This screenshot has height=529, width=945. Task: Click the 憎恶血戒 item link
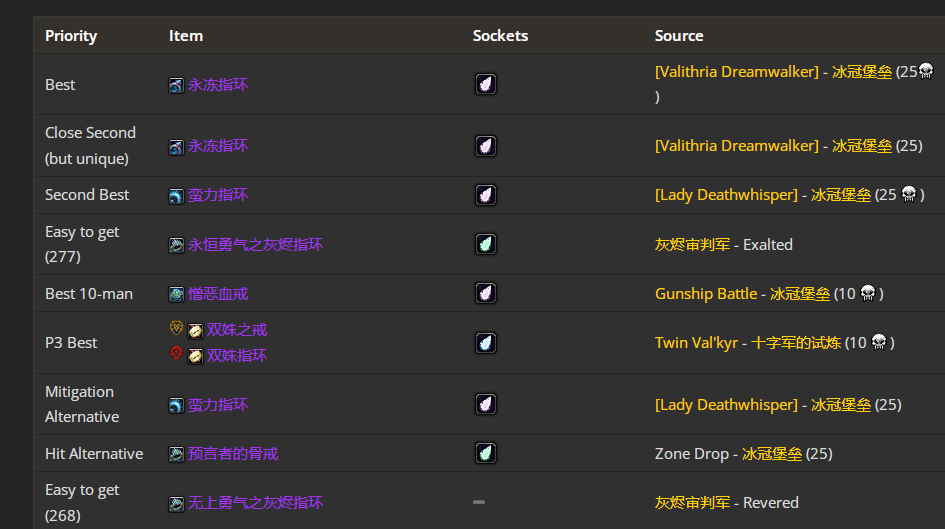217,294
